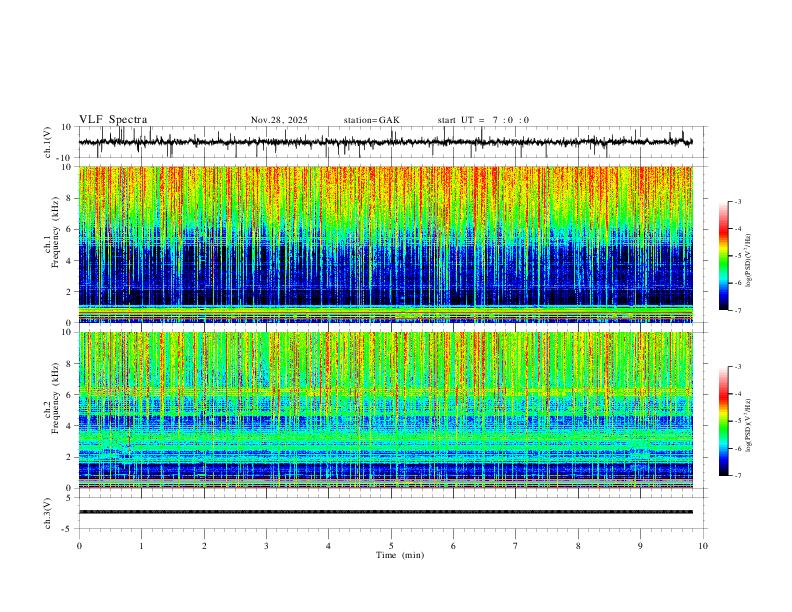Click the ch.1 colorbar "log(PSD)" label

tap(748, 260)
